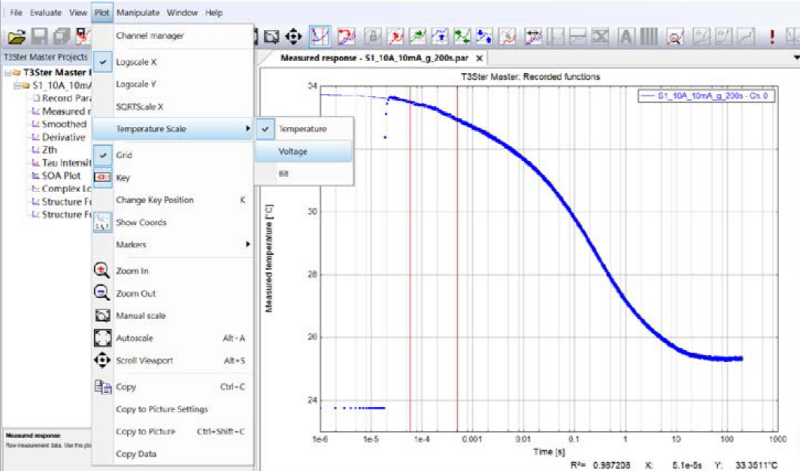Uncheck Logscale X in the Plot menu
This screenshot has width=800, height=471.
[173, 62]
